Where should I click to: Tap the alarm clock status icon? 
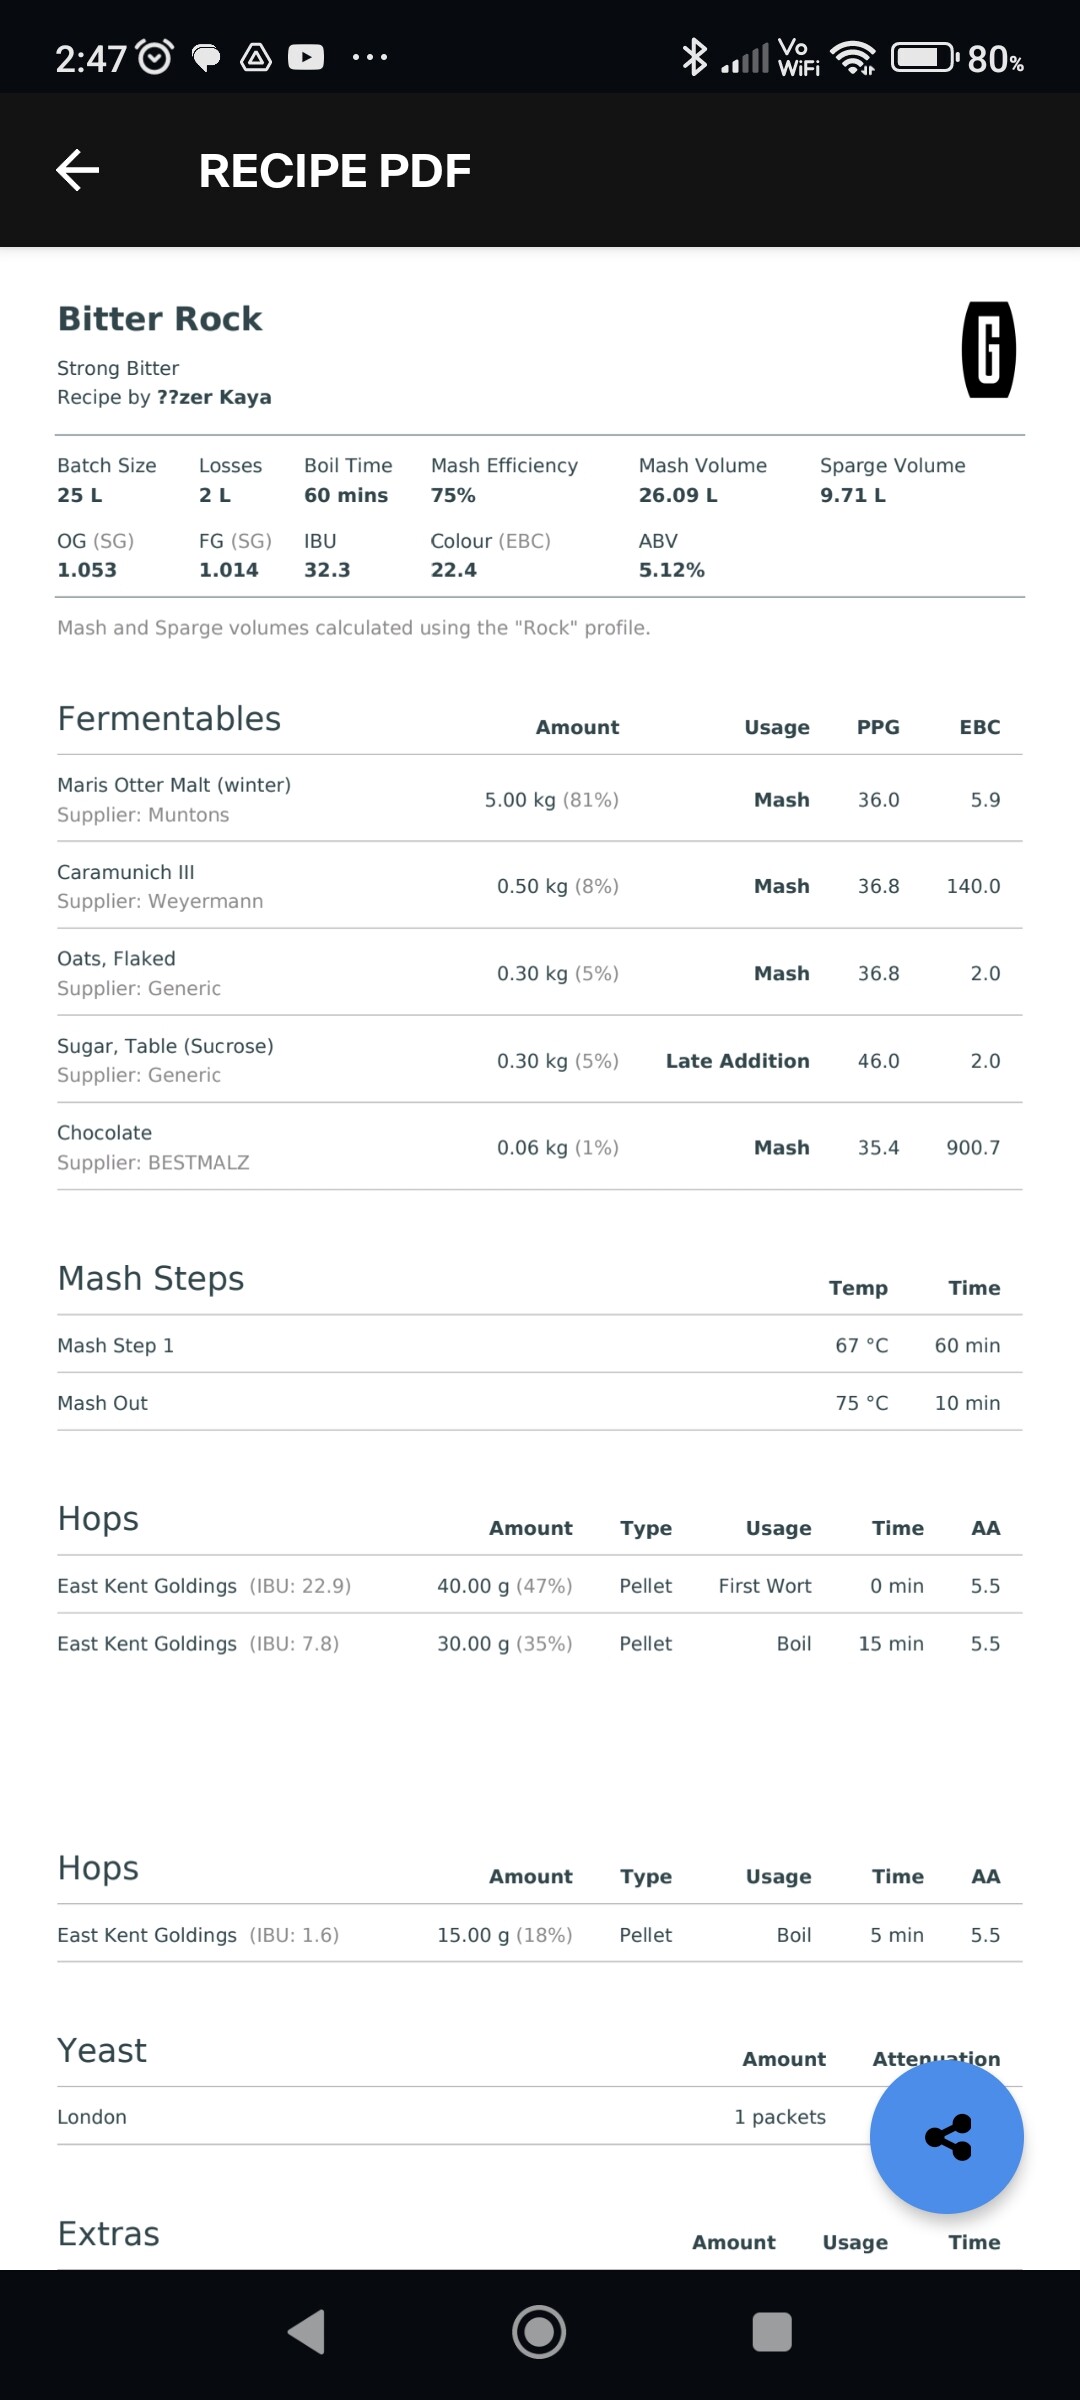pos(154,57)
